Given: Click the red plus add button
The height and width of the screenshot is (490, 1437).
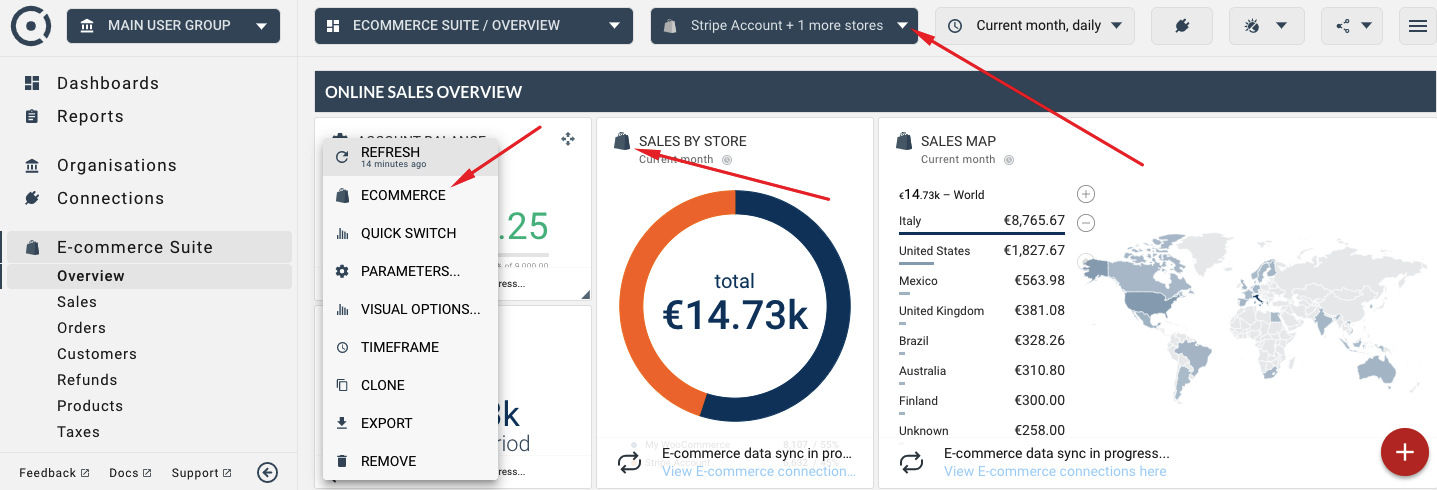Looking at the screenshot, I should pyautogui.click(x=1405, y=452).
